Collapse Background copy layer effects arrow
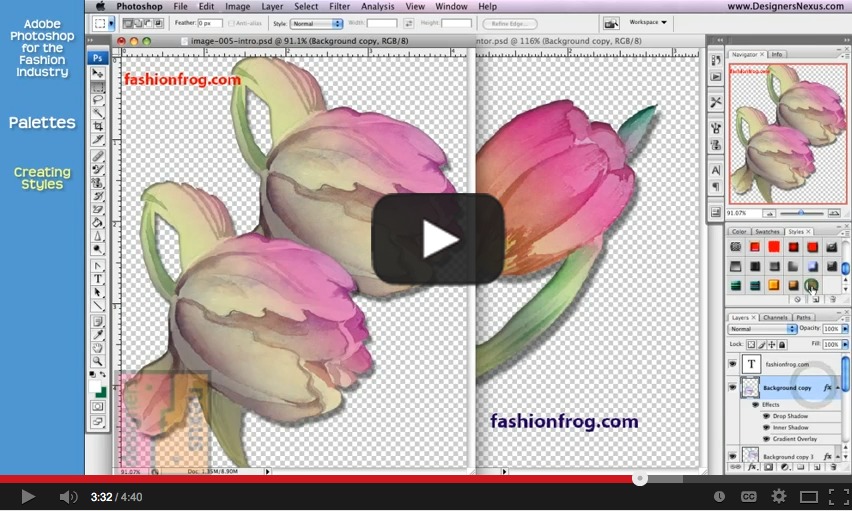The width and height of the screenshot is (852, 511). 838,388
